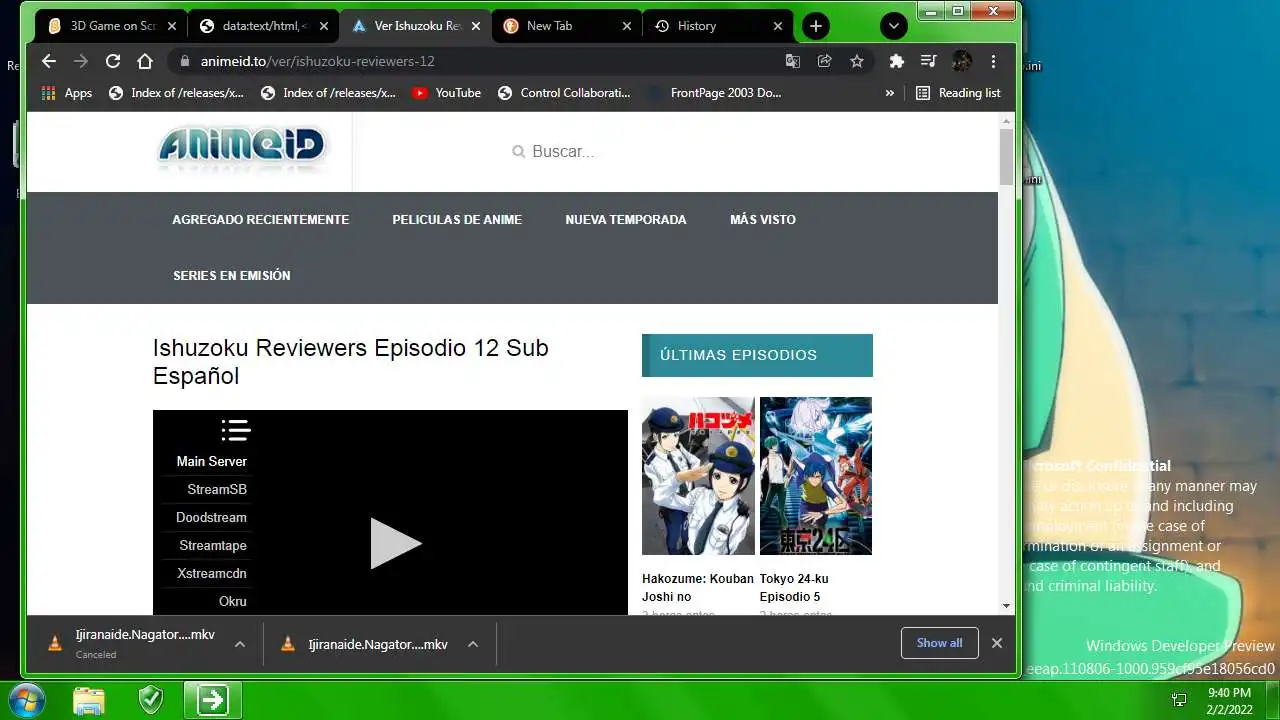Open the Tokyo 24-ku thumbnail
The width and height of the screenshot is (1280, 720).
point(816,476)
